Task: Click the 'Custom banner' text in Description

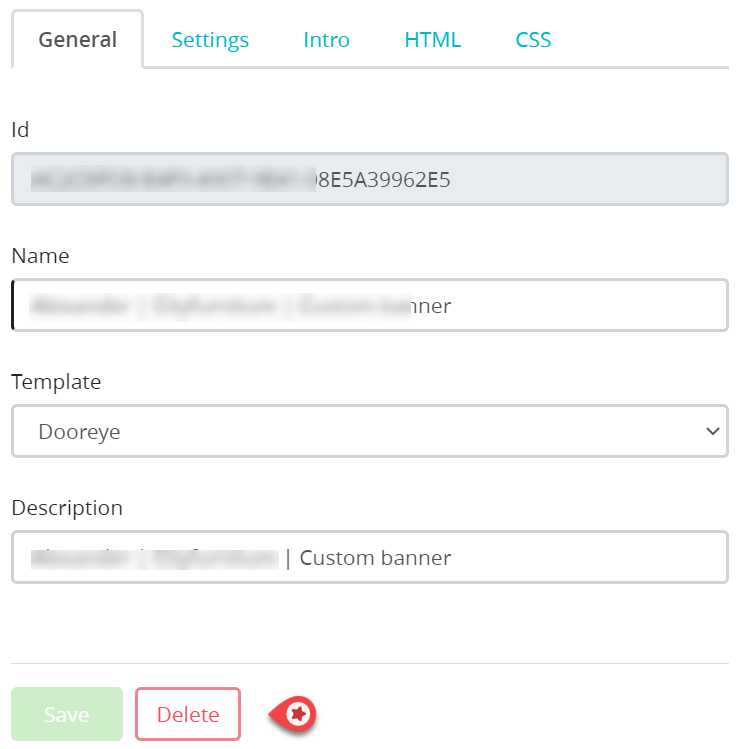Action: point(375,557)
